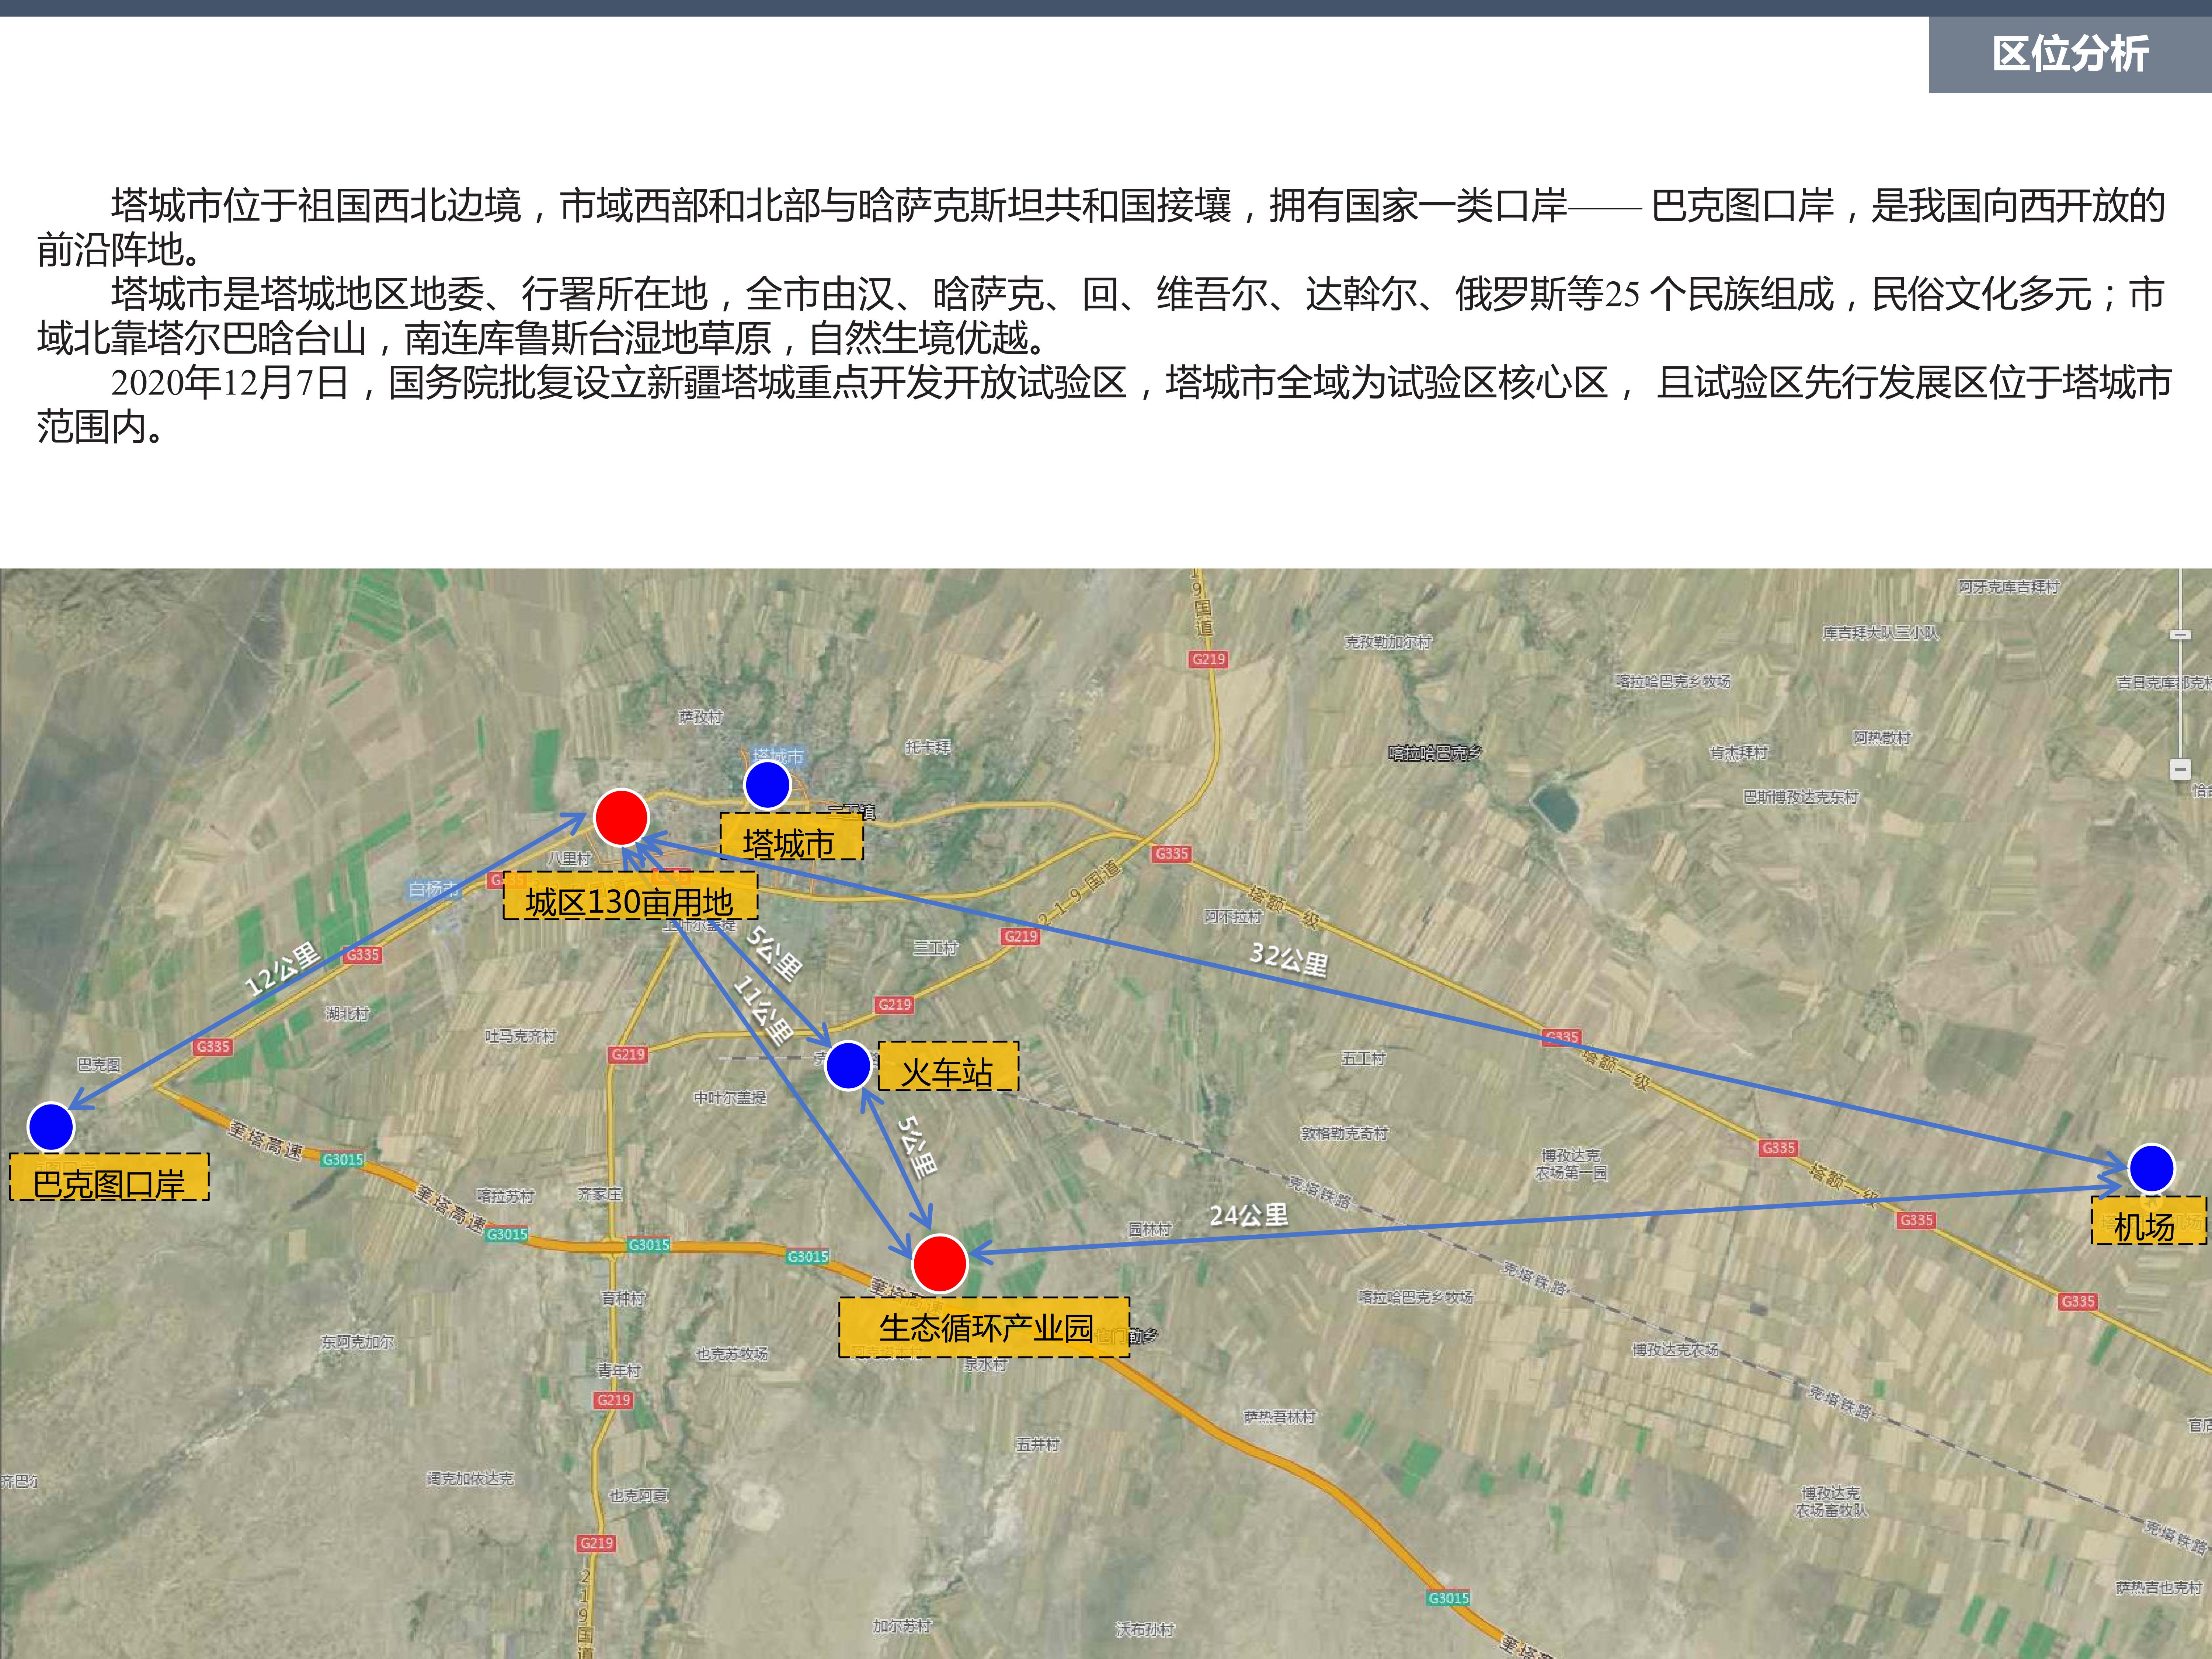2212x1659 pixels.
Task: Select the yellow 城区130亩用地 label box
Action: 630,896
